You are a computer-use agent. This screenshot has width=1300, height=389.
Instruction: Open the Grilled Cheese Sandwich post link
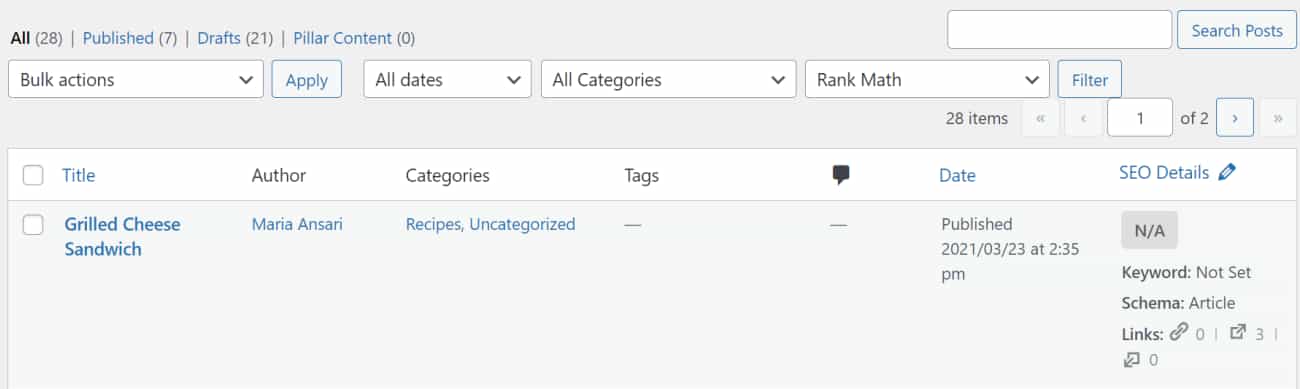[122, 237]
